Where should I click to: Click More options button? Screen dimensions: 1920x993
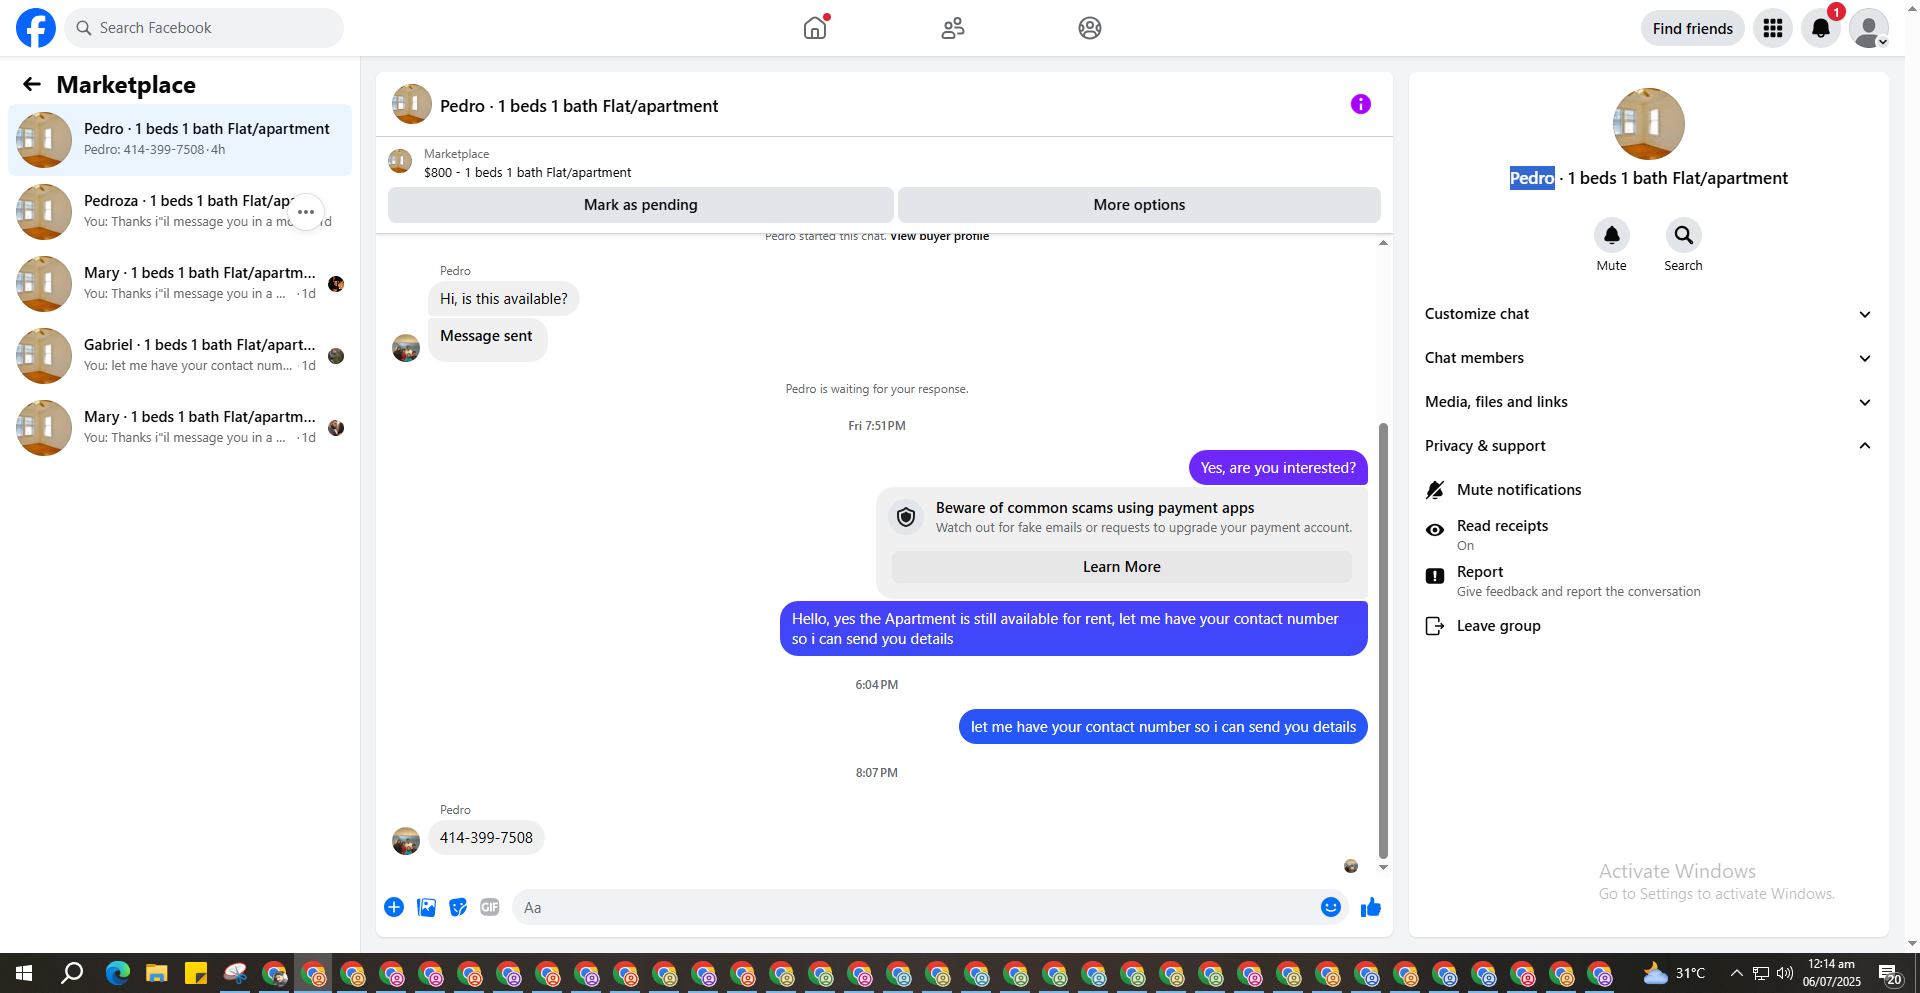point(1139,205)
